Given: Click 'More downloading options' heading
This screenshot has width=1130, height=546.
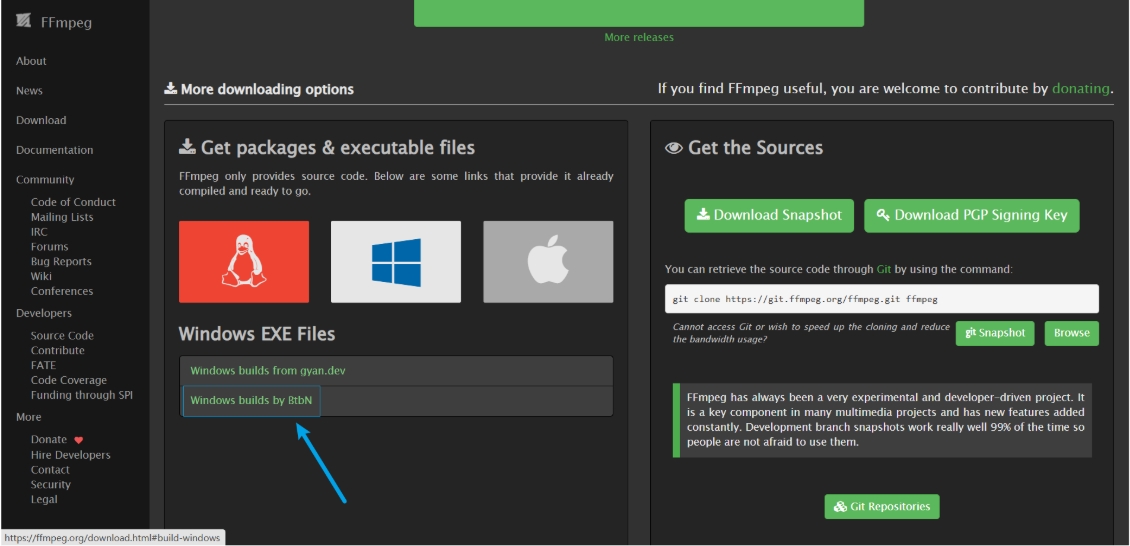Looking at the screenshot, I should click(259, 89).
